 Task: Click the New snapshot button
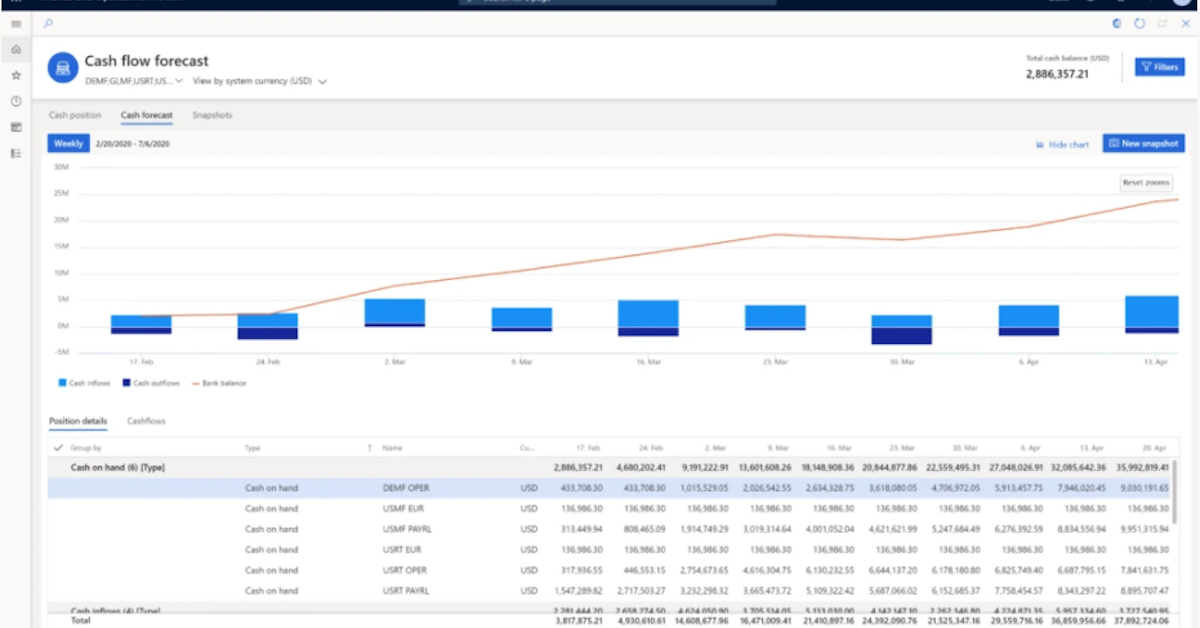pos(1143,144)
